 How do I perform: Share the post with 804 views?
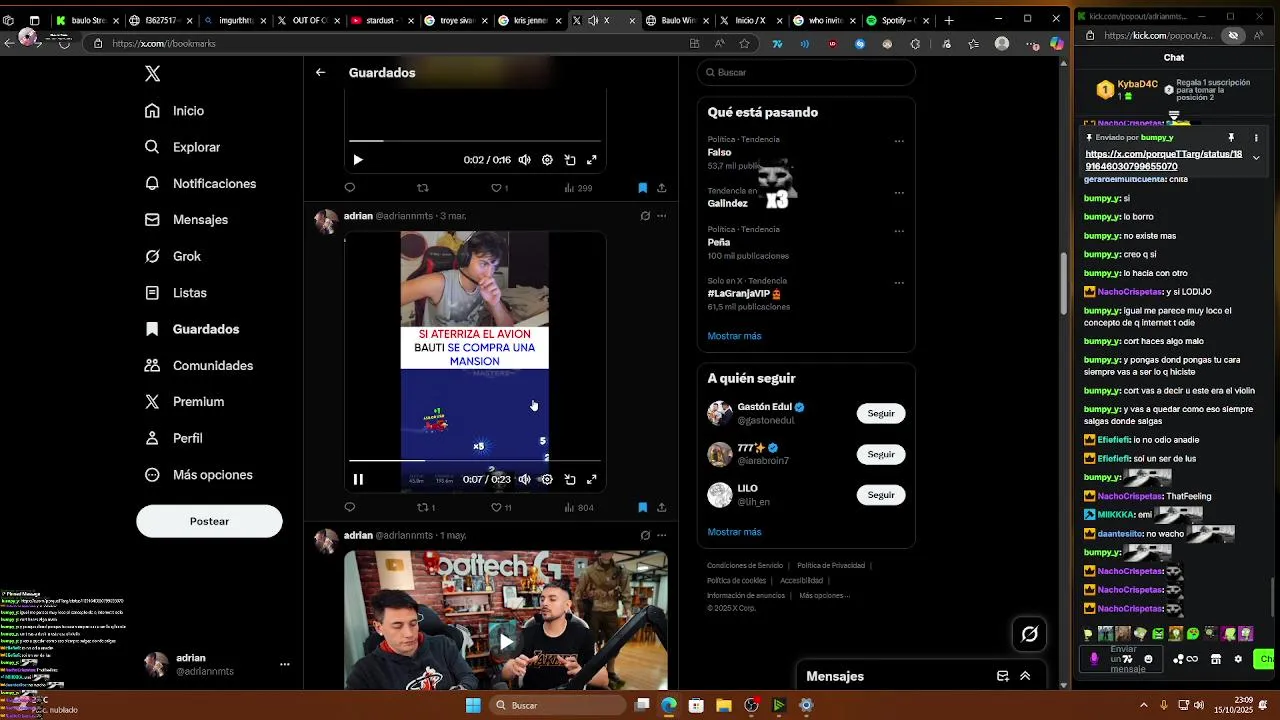661,507
